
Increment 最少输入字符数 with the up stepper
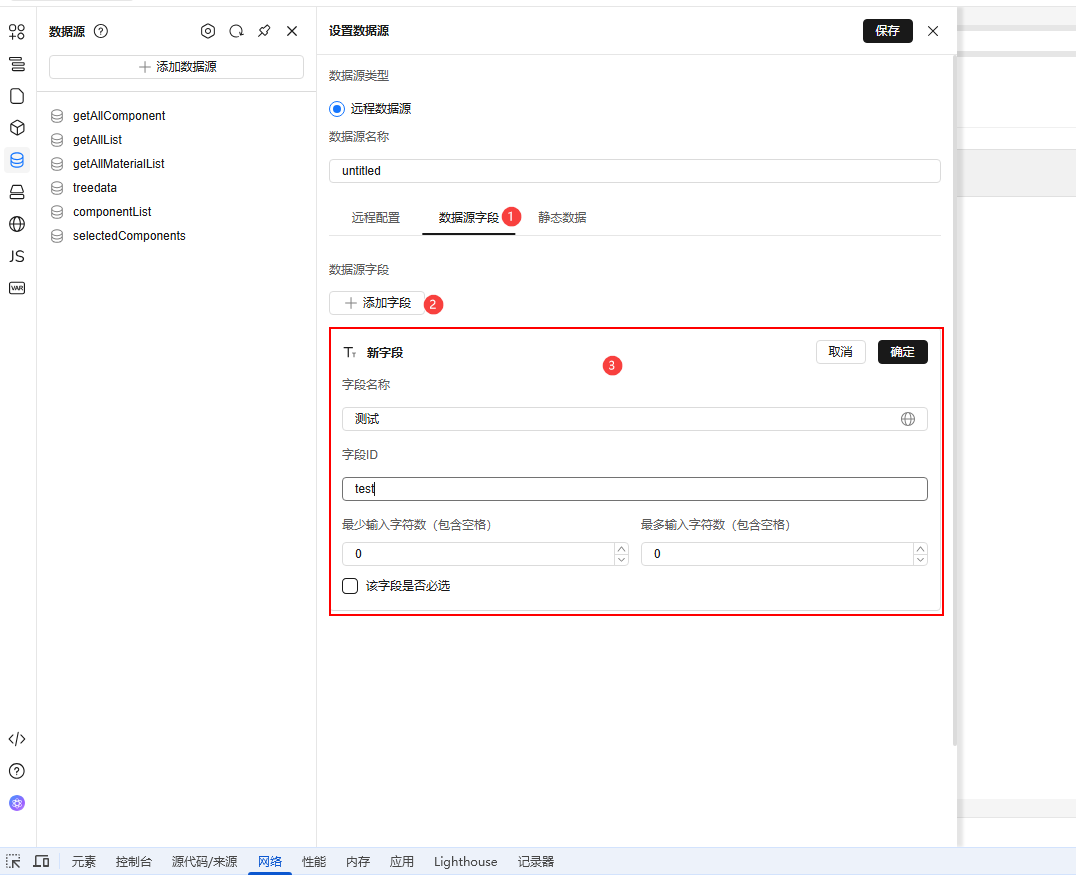click(x=621, y=548)
